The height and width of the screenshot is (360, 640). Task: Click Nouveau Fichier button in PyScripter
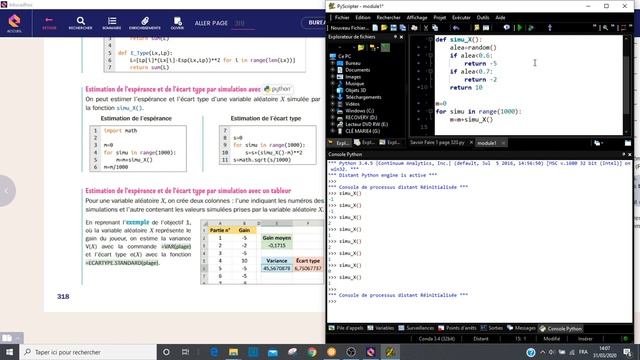coord(349,28)
